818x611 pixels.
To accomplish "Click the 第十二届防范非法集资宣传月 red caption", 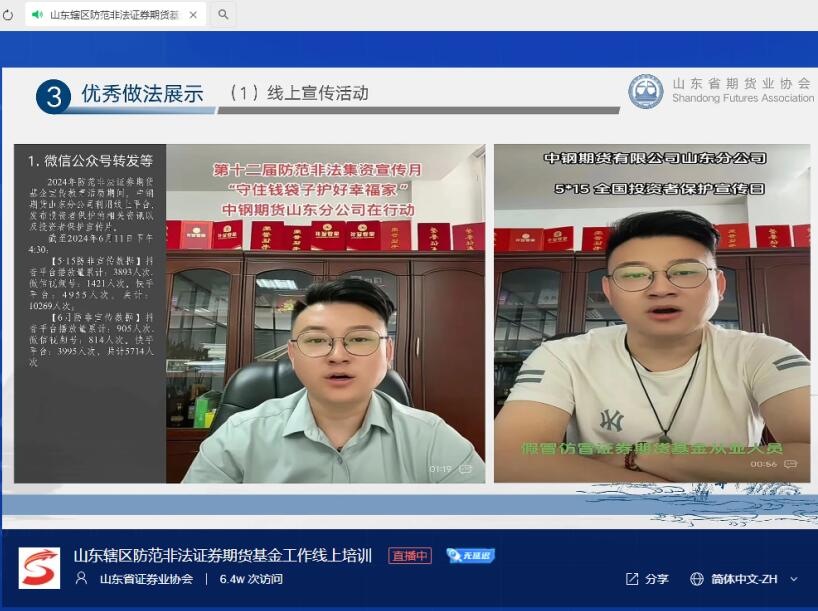I will click(318, 170).
